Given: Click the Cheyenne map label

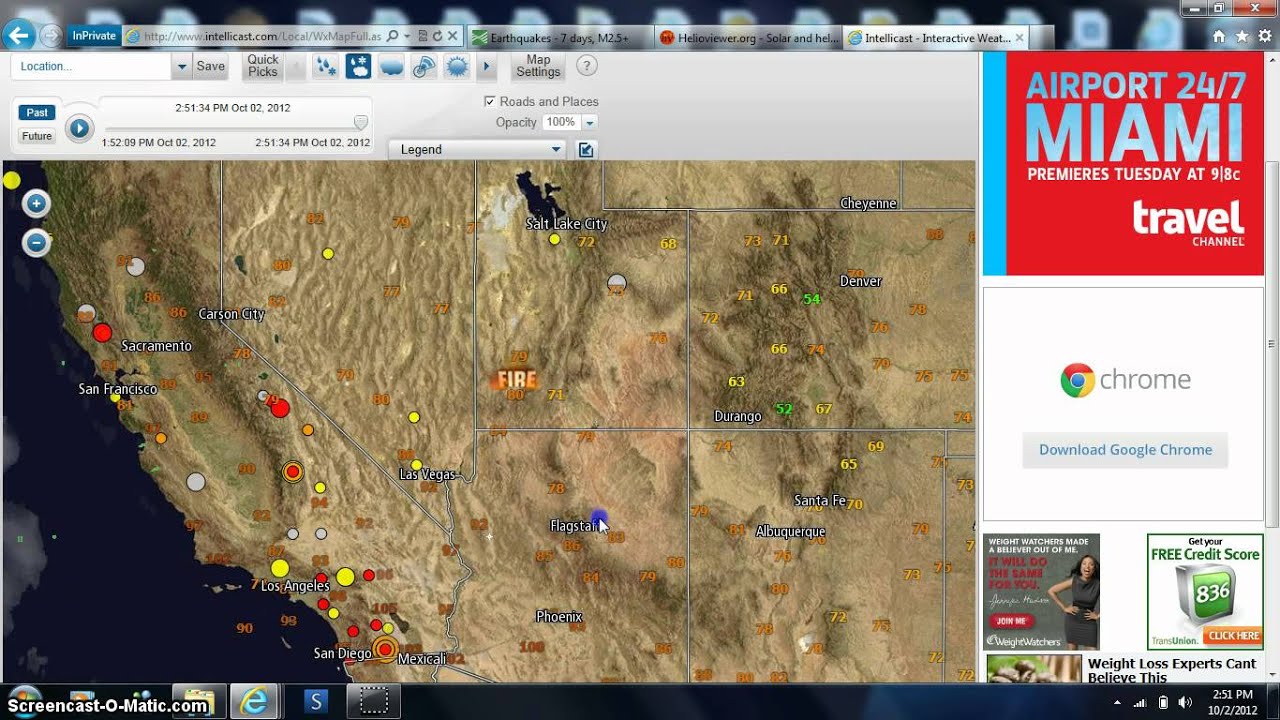Looking at the screenshot, I should point(868,203).
